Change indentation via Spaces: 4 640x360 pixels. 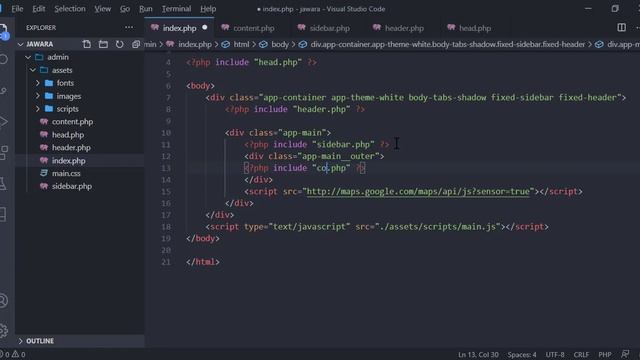[x=522, y=354]
